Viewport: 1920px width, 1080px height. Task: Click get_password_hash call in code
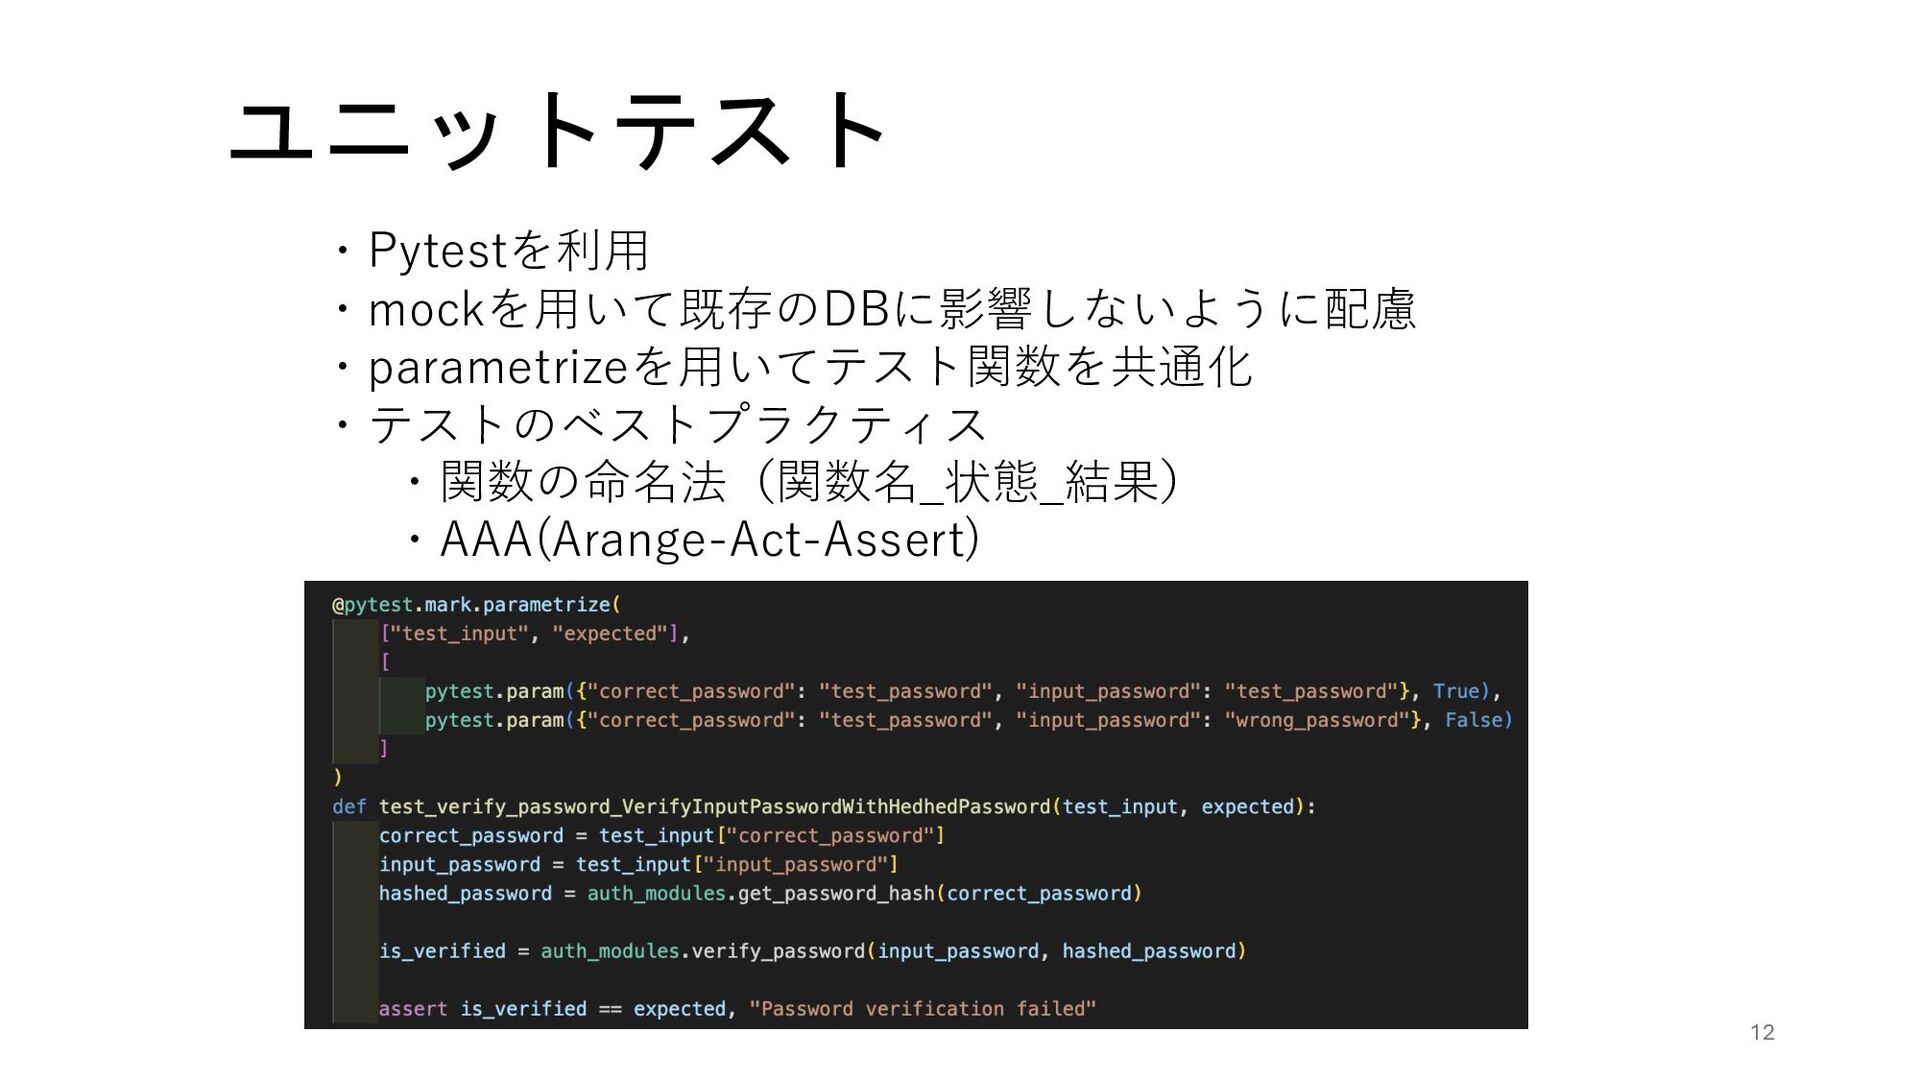836,894
